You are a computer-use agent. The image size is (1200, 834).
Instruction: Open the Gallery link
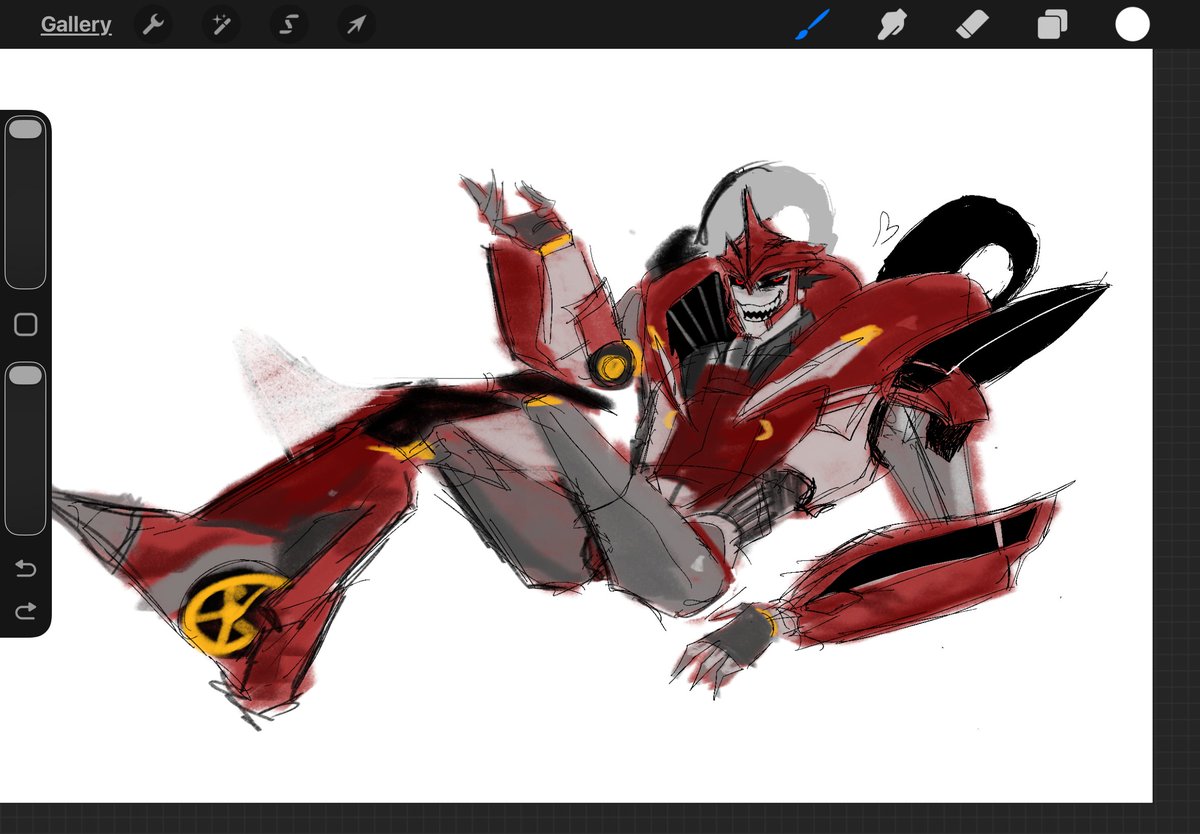76,25
